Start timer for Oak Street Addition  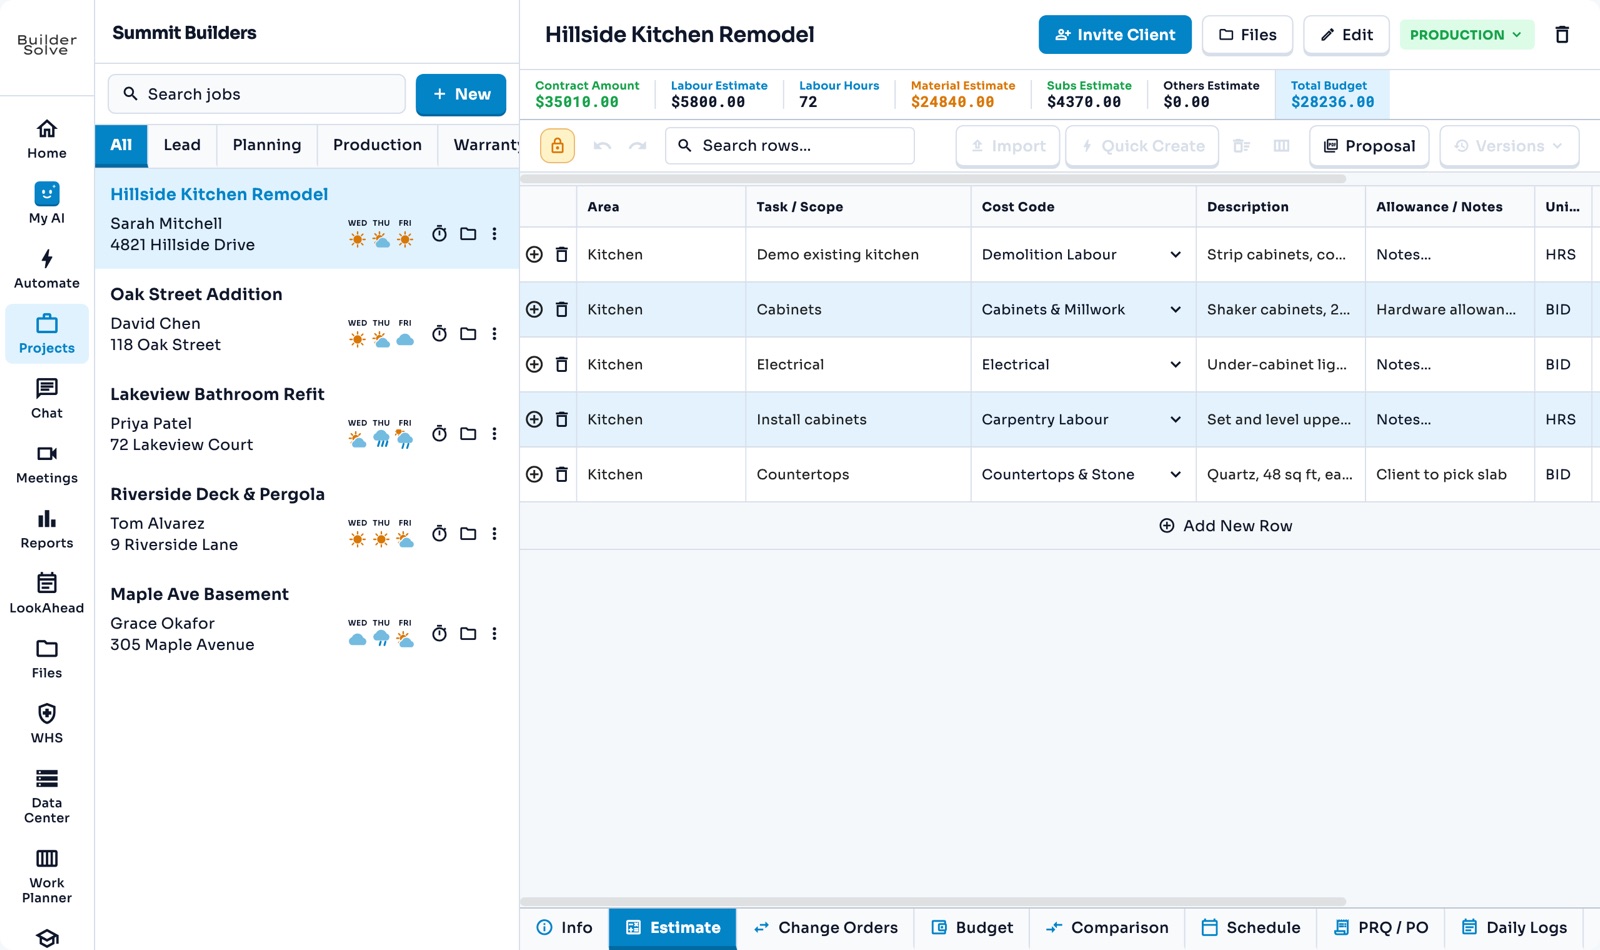[x=439, y=334]
